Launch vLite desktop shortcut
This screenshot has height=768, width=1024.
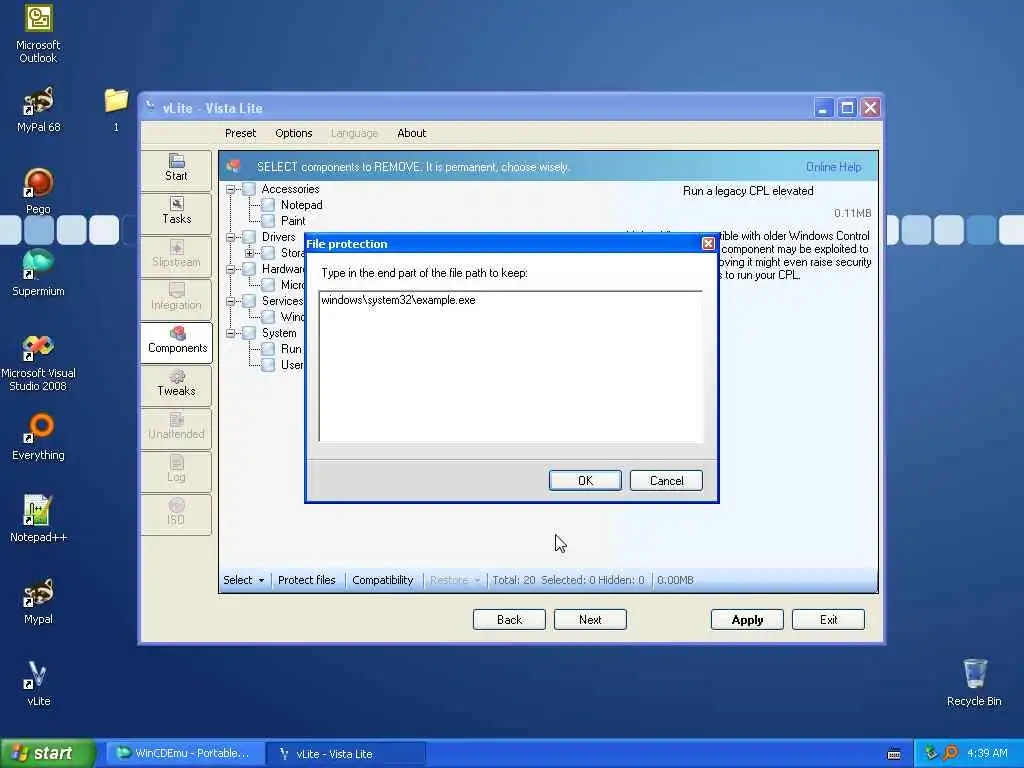pyautogui.click(x=38, y=684)
